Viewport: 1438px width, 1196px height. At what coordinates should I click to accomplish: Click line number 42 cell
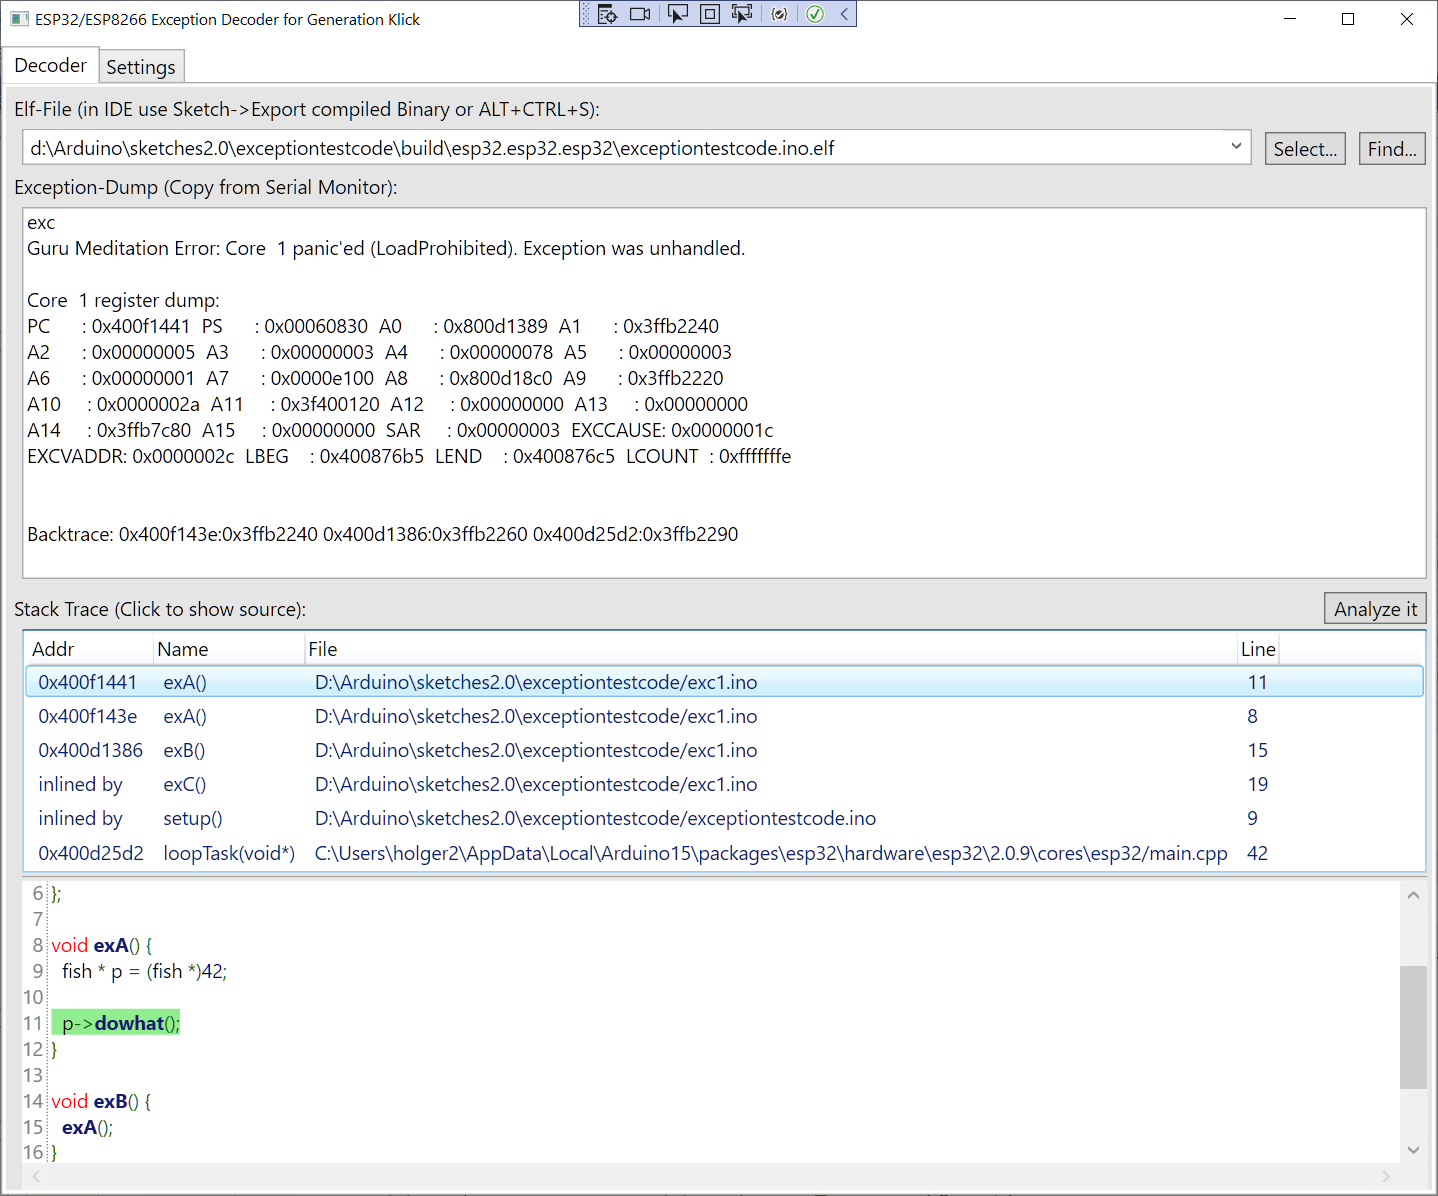point(1257,853)
